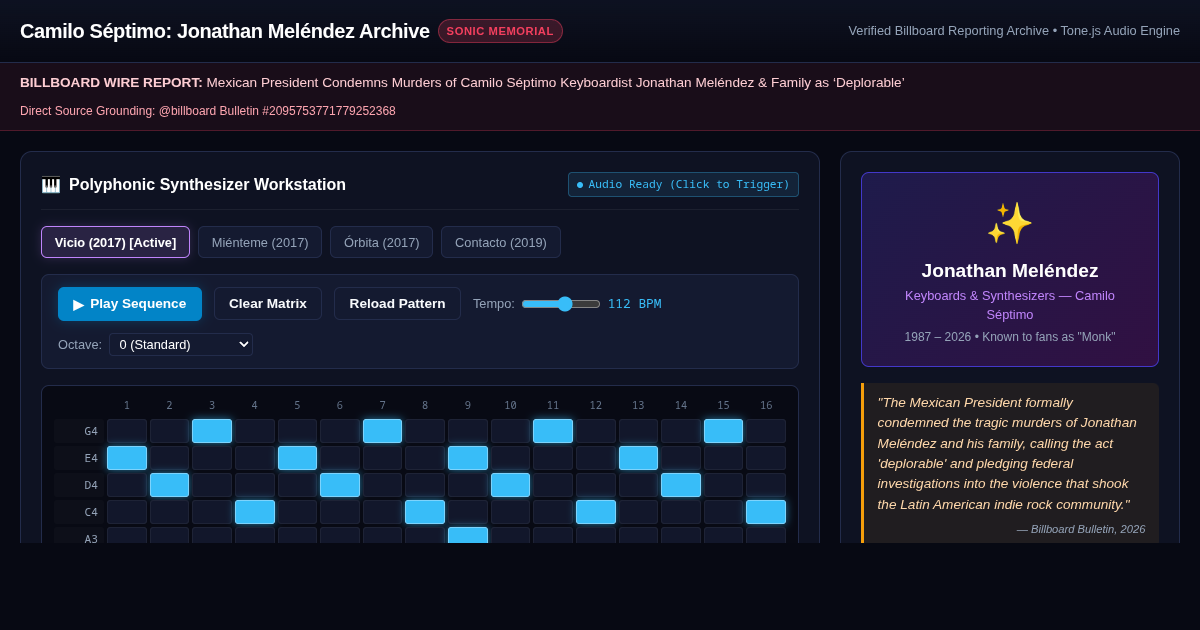Disable the E4 note at step 13
The image size is (1200, 630).
(638, 458)
